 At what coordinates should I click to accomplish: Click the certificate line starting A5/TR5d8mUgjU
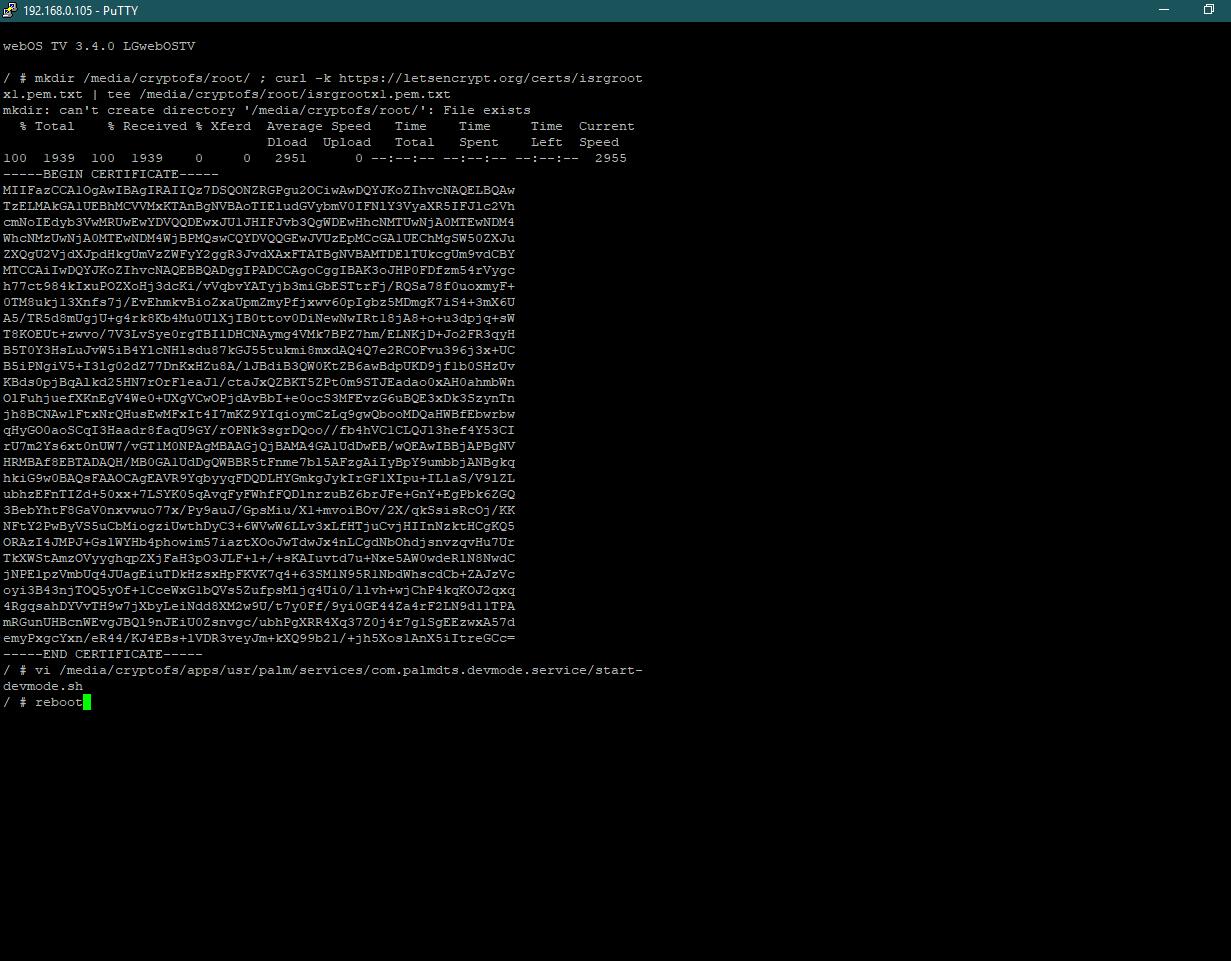point(259,318)
